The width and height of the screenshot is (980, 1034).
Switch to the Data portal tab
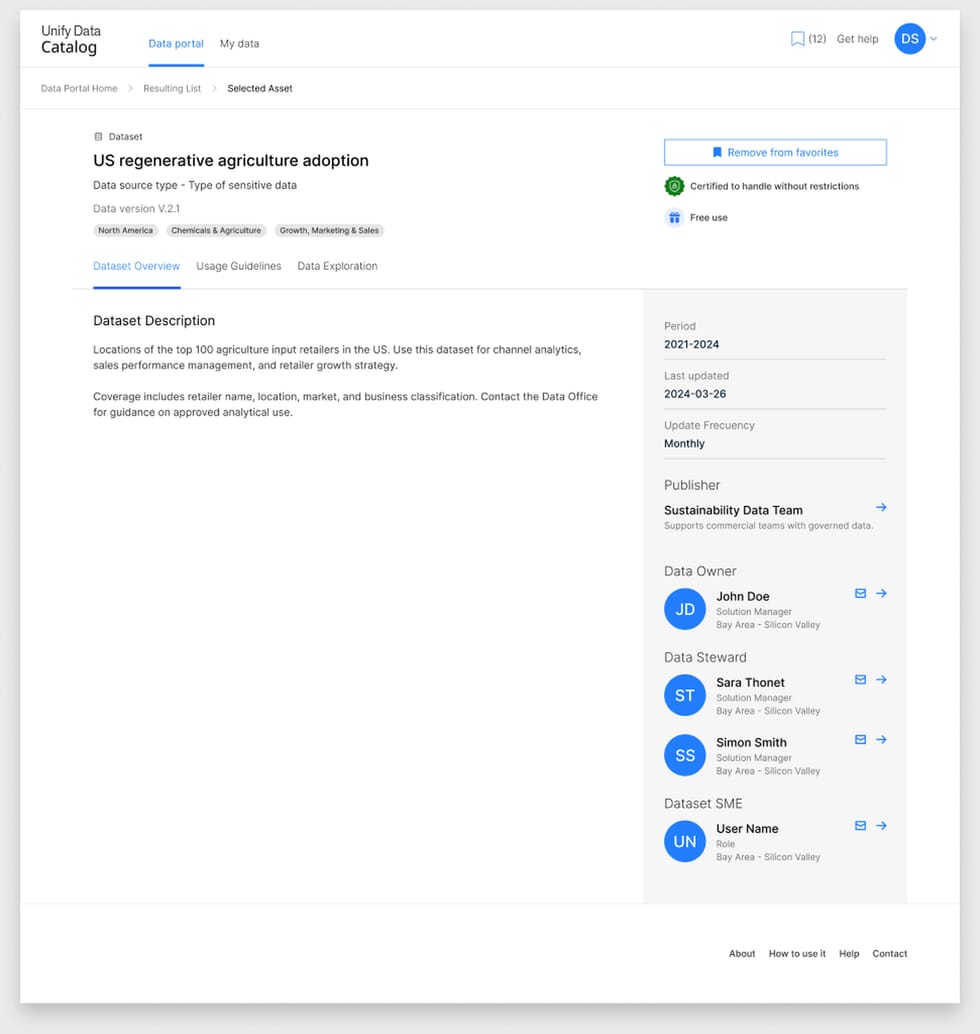(176, 44)
